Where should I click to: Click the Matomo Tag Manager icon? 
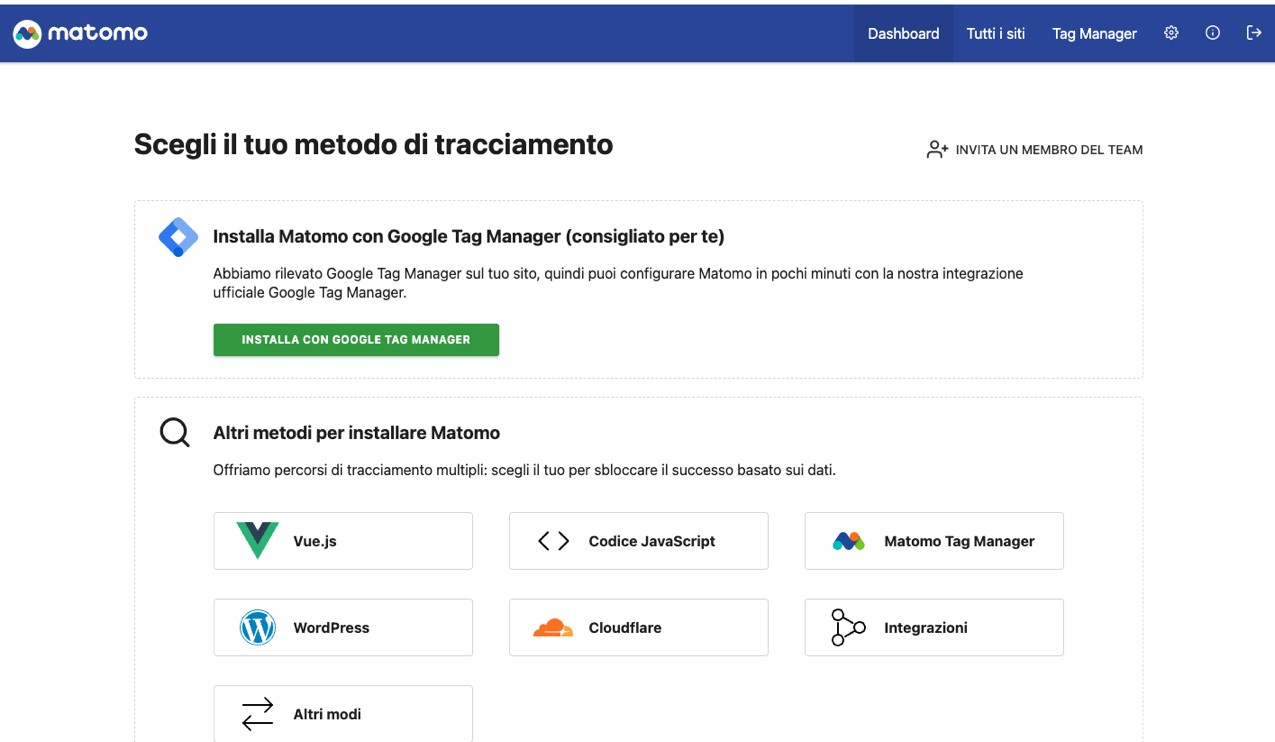click(848, 541)
